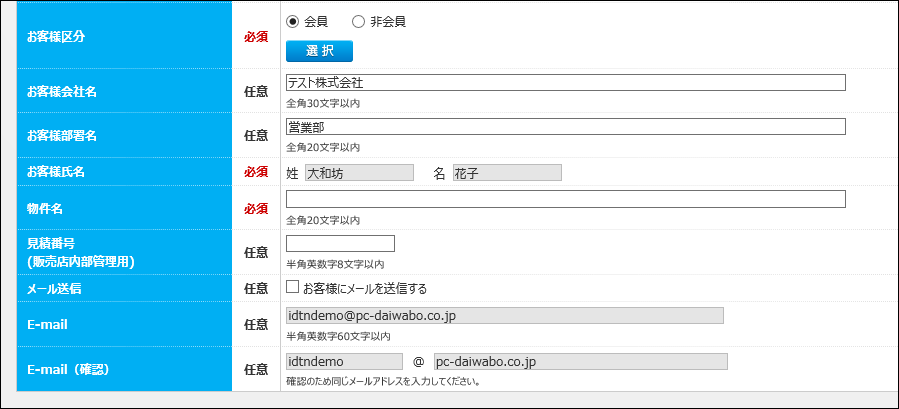Click the confirmation domain field after @
Viewport: 899px width, 409px height.
pyautogui.click(x=580, y=361)
